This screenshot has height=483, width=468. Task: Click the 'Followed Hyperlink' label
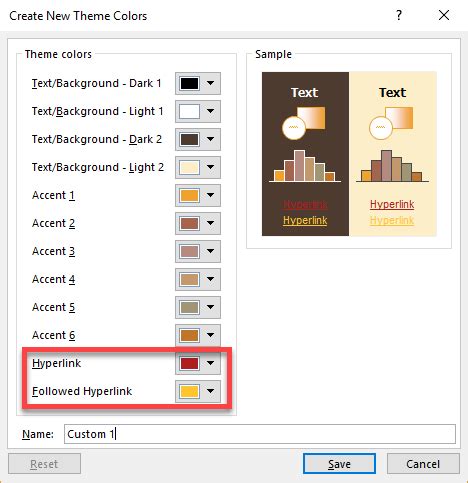pyautogui.click(x=82, y=391)
